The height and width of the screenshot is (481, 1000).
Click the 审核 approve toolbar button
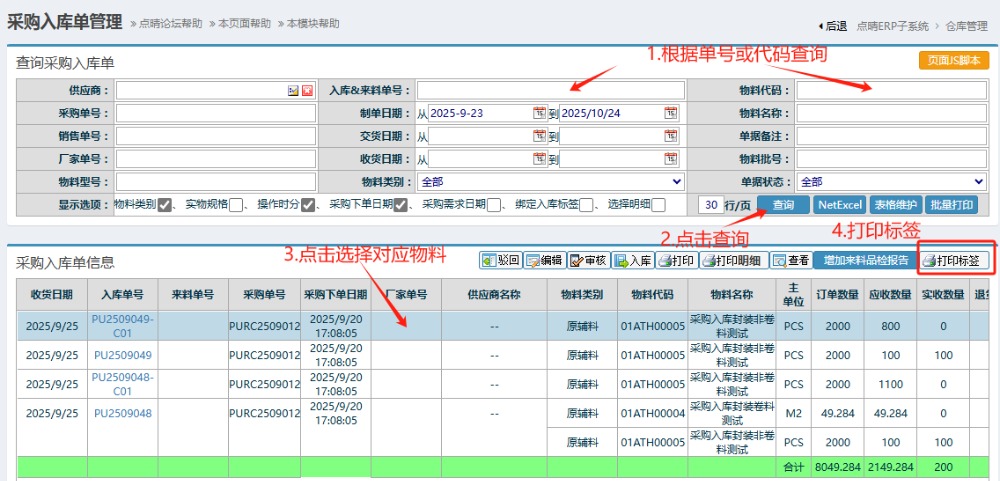pos(589,260)
